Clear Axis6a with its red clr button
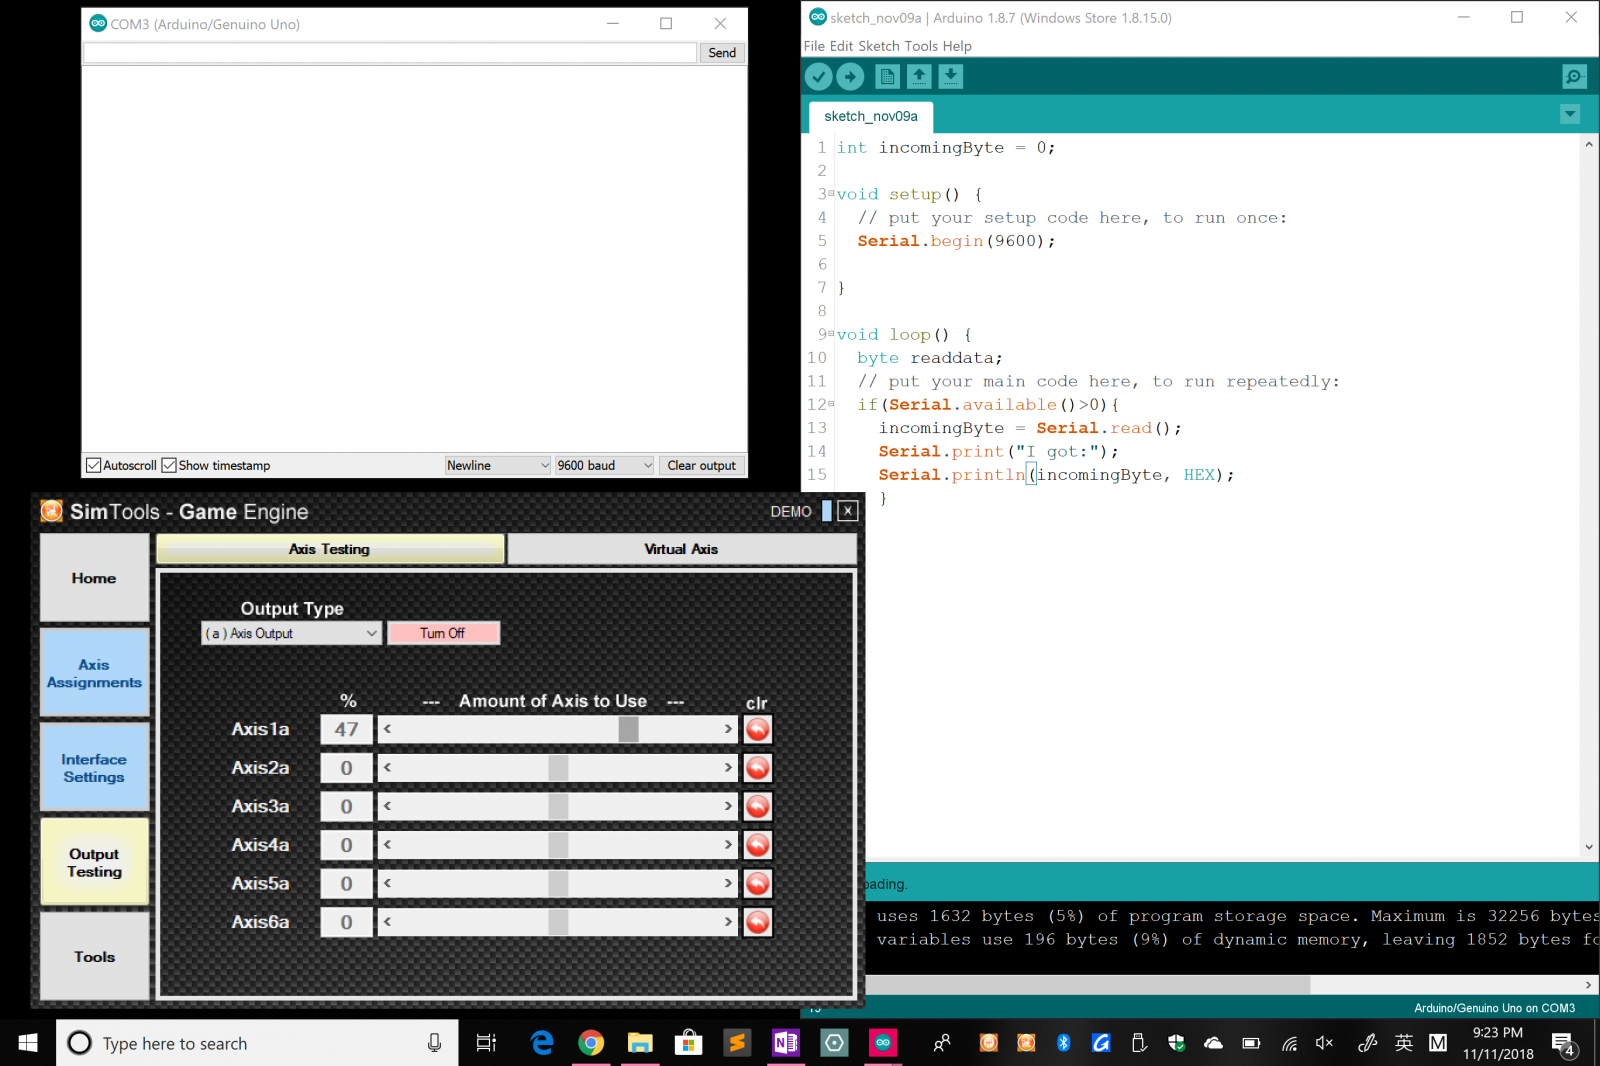 pyautogui.click(x=758, y=922)
